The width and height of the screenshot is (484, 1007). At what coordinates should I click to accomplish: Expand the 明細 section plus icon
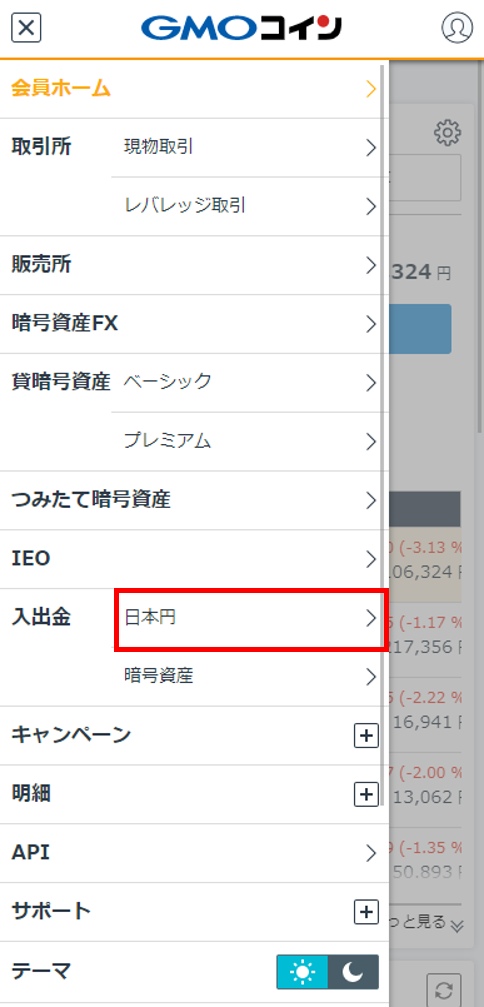coord(366,795)
